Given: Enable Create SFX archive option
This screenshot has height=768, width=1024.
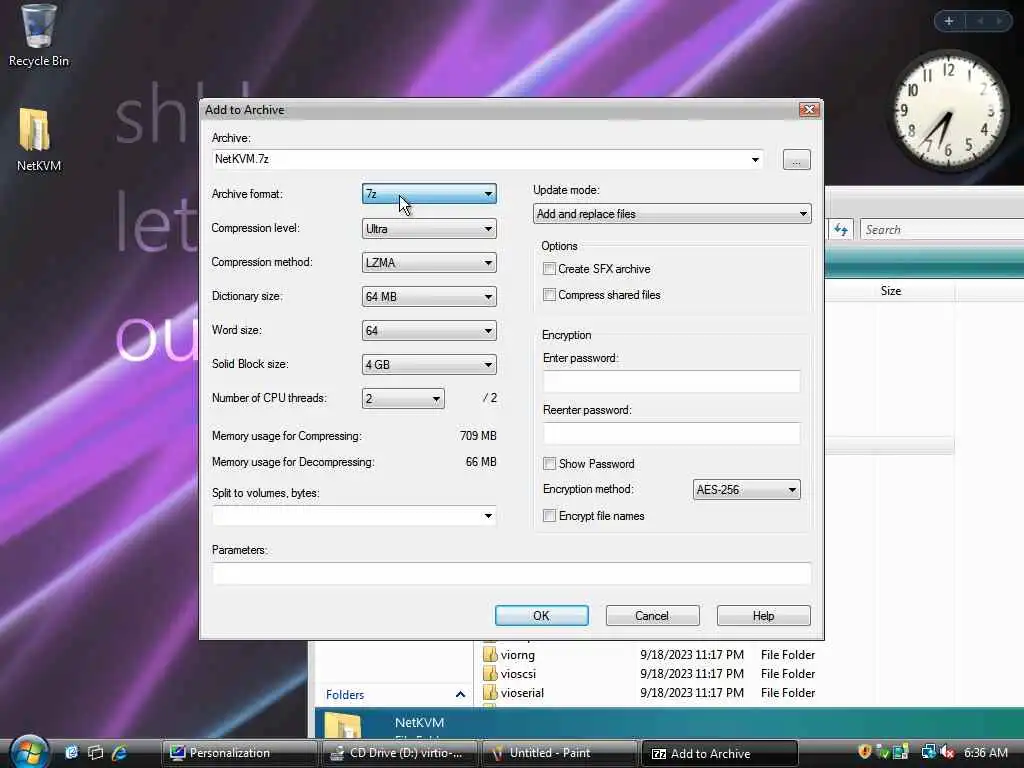Looking at the screenshot, I should 549,268.
